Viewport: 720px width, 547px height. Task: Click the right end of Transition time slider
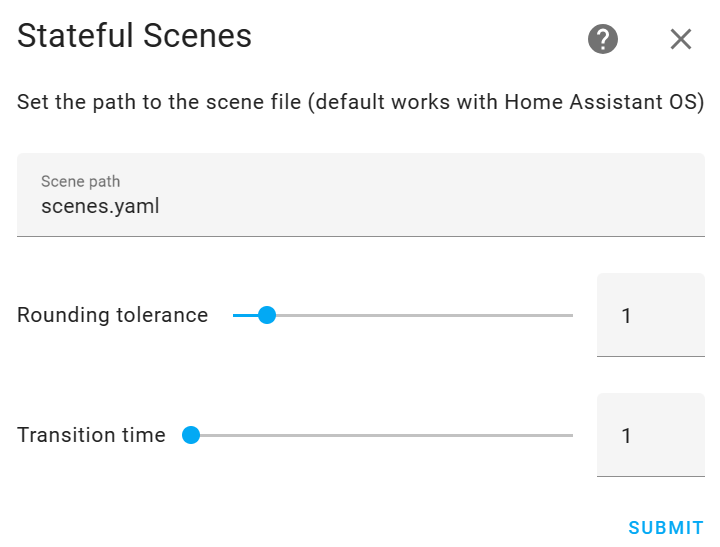[571, 435]
